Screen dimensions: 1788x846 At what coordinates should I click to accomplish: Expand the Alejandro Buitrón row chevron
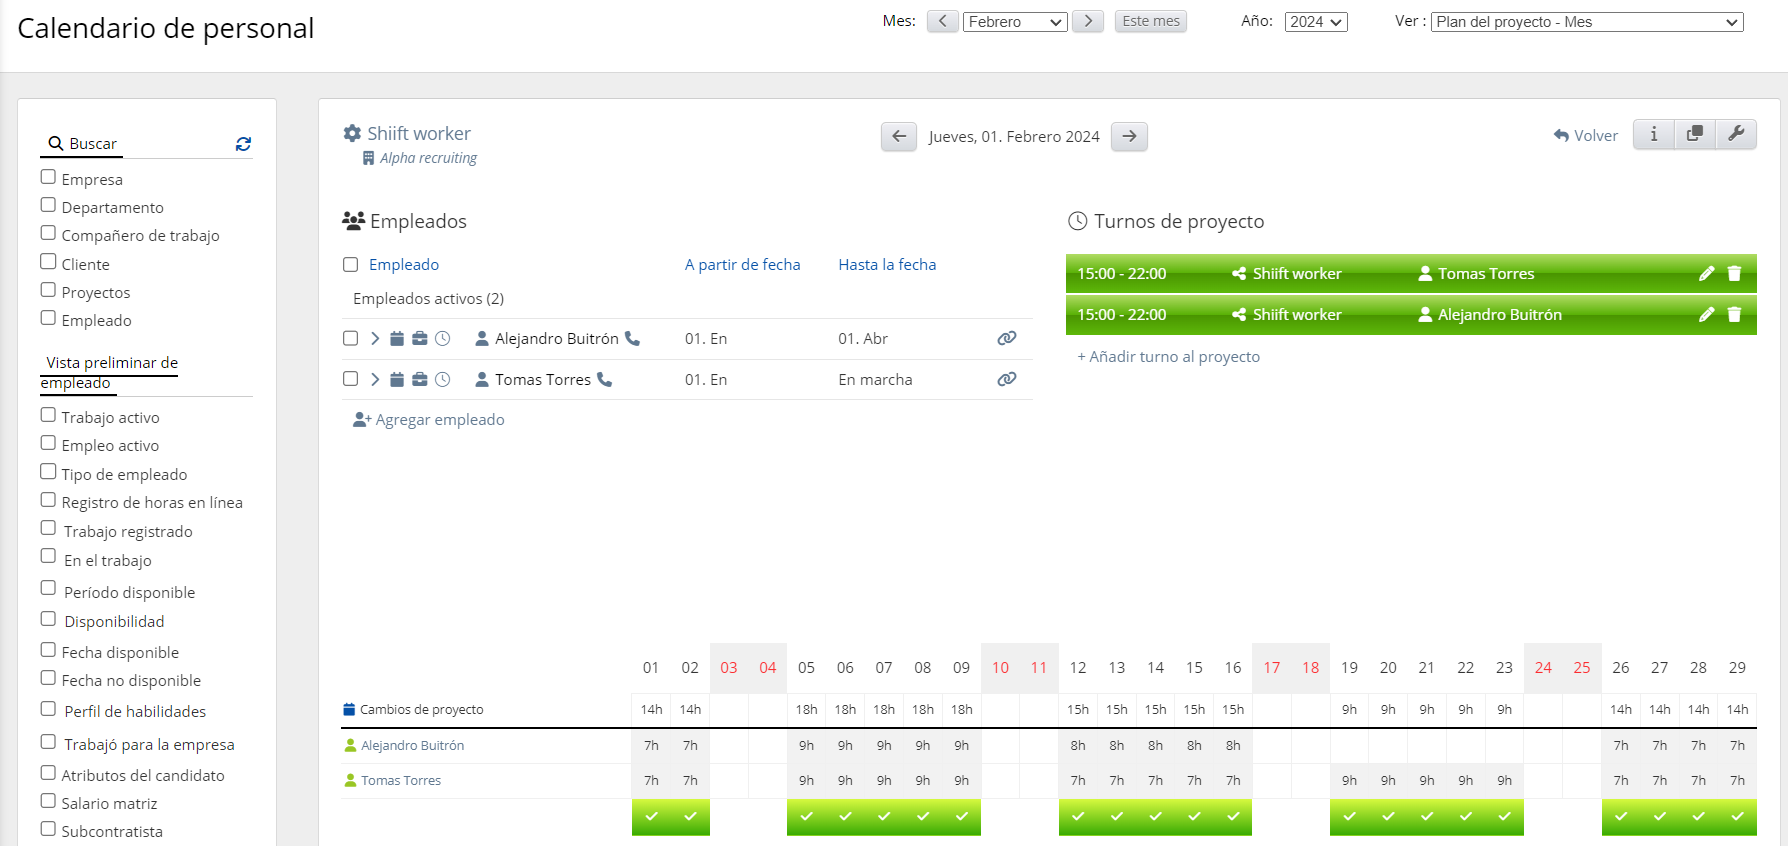pyautogui.click(x=375, y=339)
